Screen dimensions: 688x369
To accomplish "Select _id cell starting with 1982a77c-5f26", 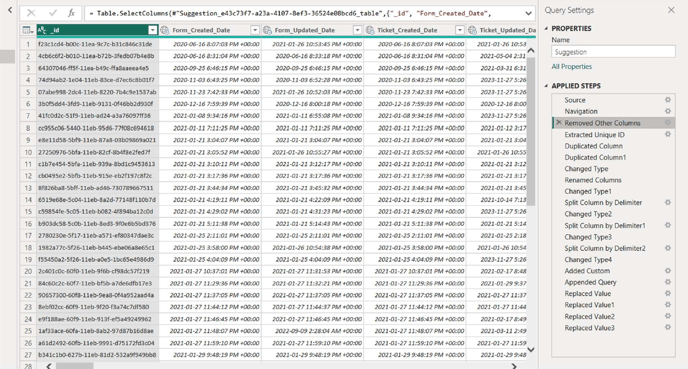I will click(x=97, y=247).
